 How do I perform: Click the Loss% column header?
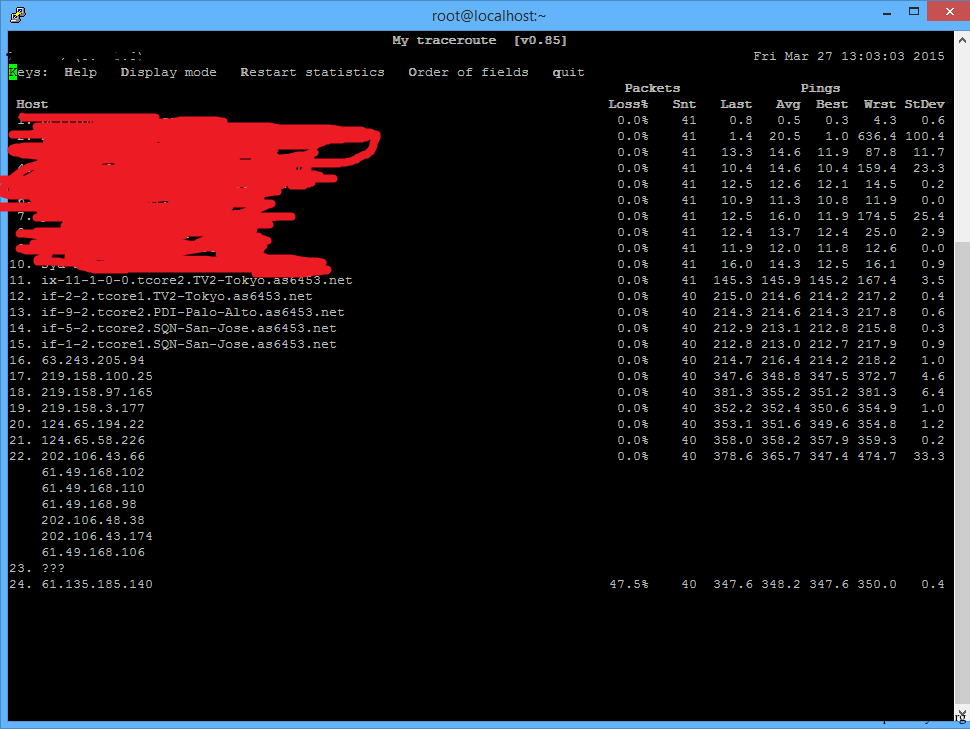pyautogui.click(x=629, y=104)
